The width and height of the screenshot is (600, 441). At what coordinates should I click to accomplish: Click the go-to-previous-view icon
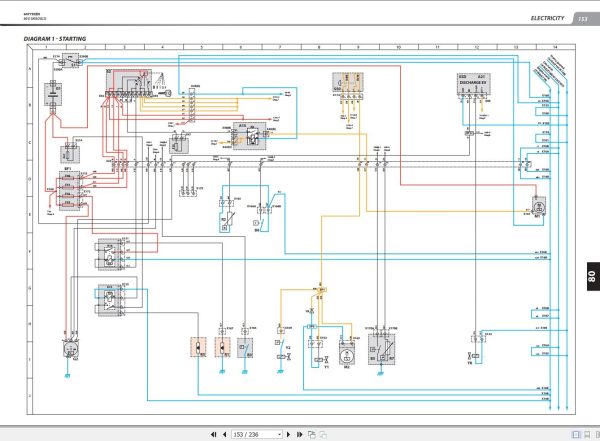coord(312,434)
